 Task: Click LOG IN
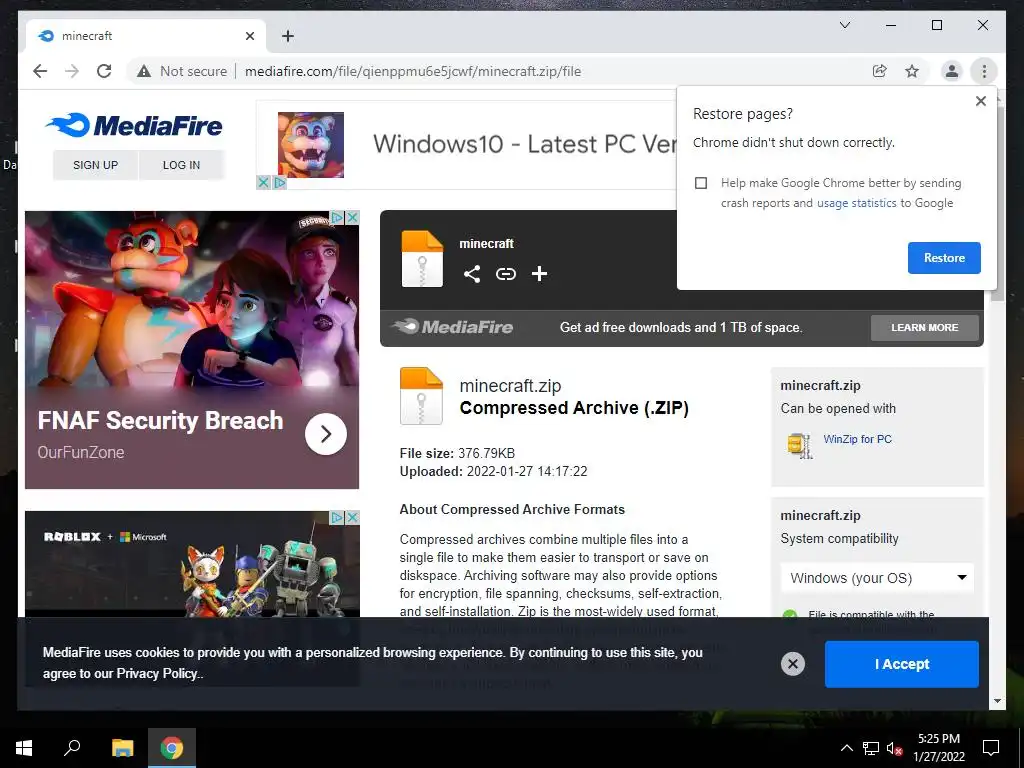[x=181, y=165]
